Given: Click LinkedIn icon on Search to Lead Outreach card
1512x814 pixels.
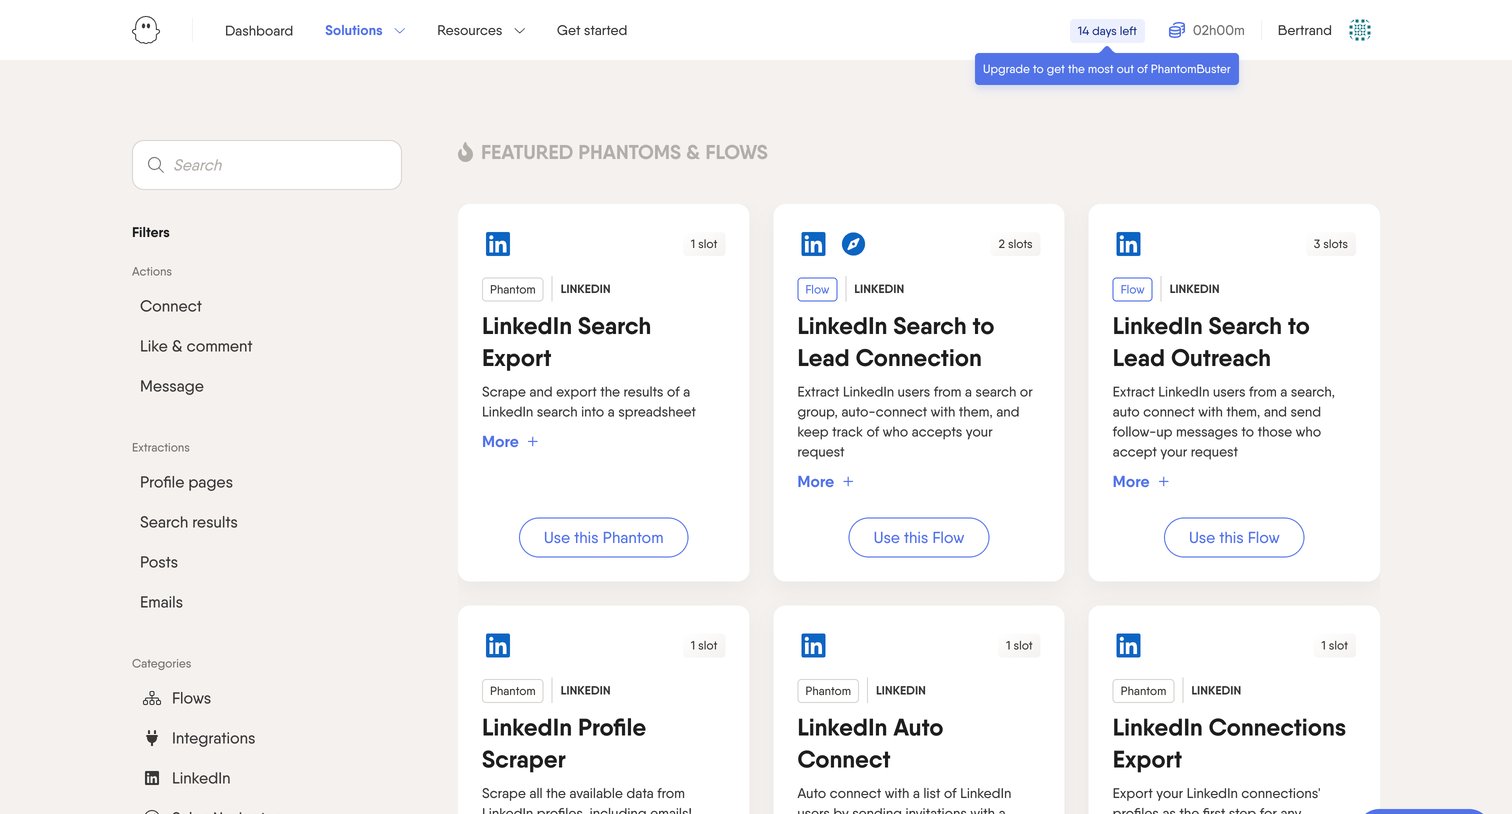Looking at the screenshot, I should point(1128,244).
